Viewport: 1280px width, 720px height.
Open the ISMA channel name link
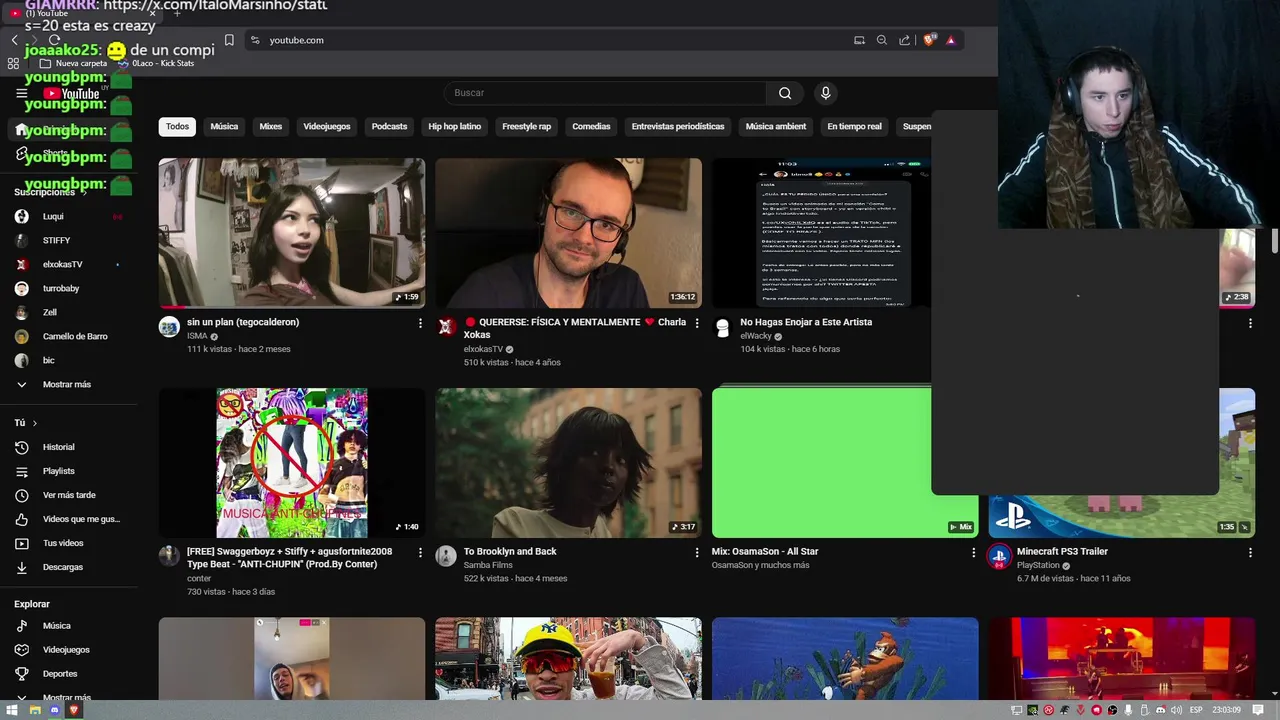pos(197,336)
